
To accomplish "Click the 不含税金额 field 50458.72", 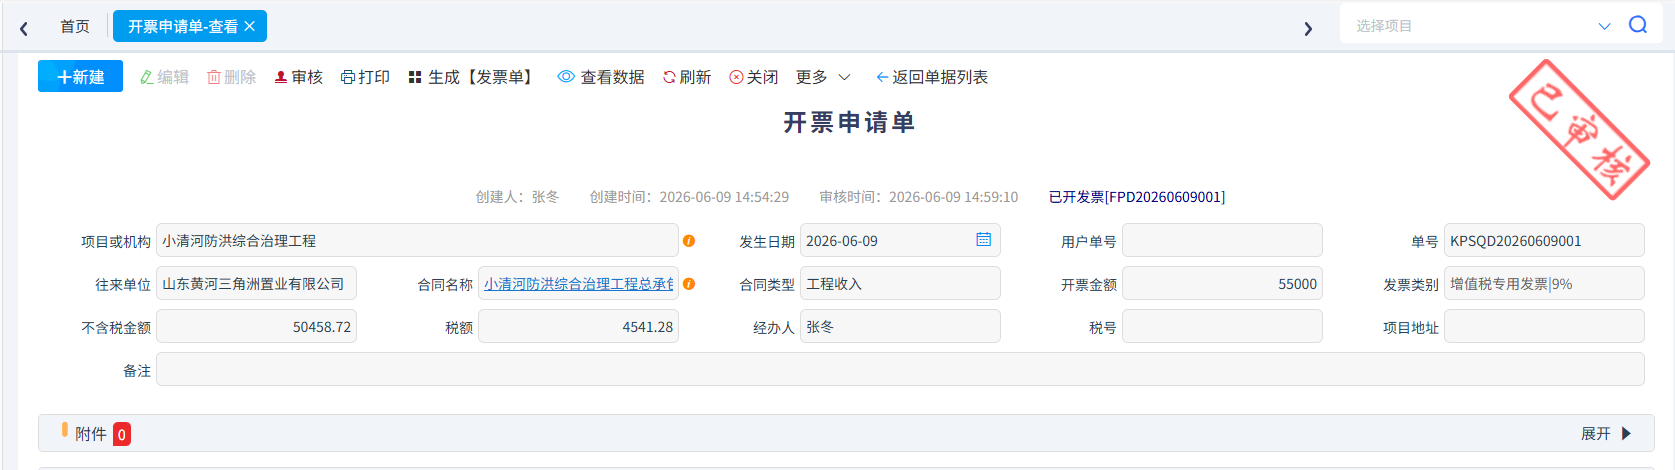I will pyautogui.click(x=256, y=326).
